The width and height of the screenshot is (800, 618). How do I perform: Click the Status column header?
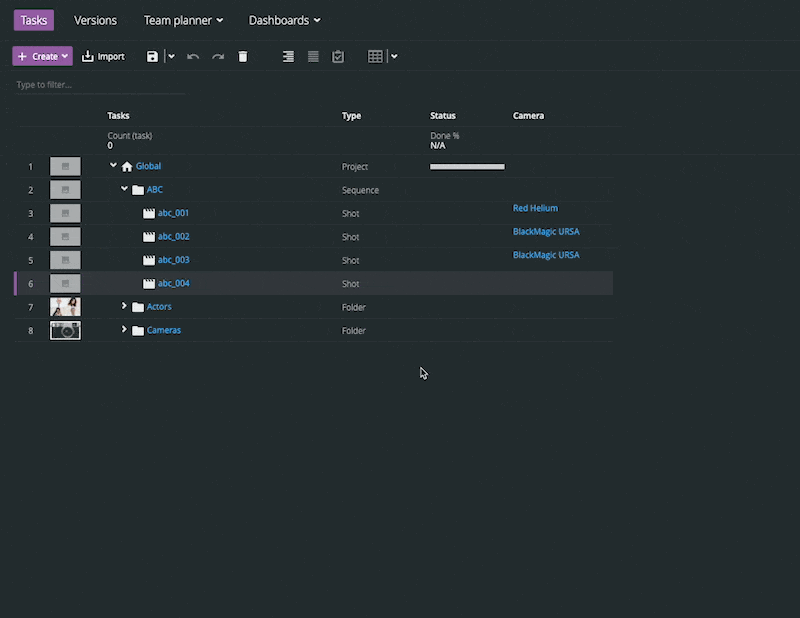click(443, 116)
